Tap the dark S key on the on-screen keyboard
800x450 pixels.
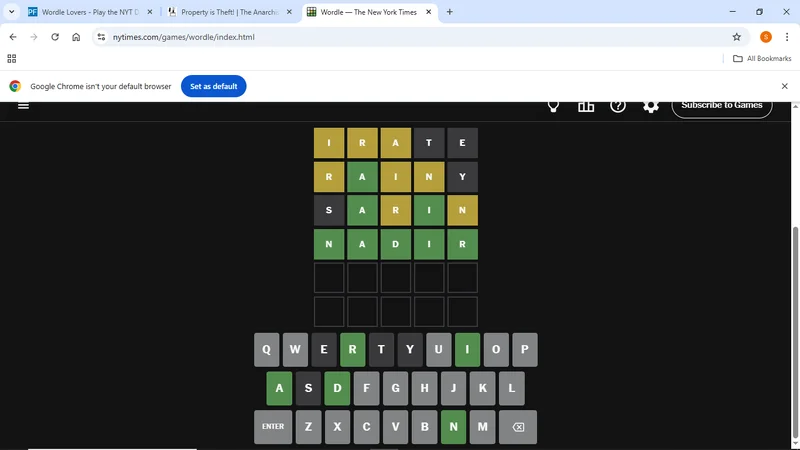coord(308,388)
